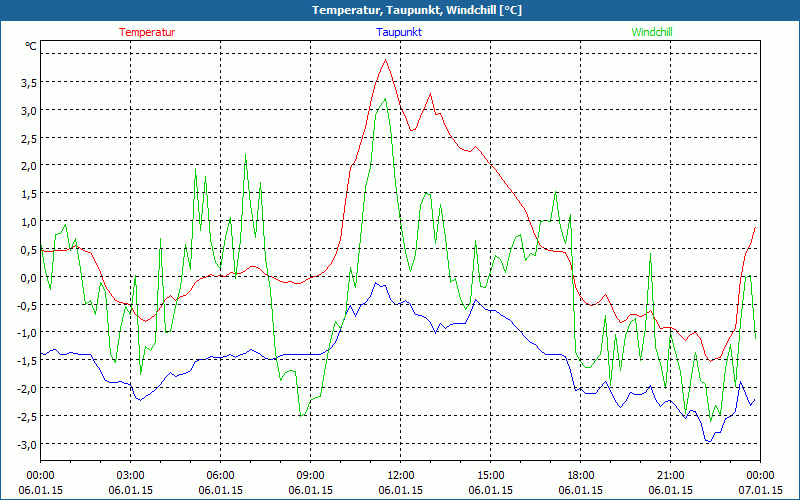Image resolution: width=800 pixels, height=500 pixels.
Task: Click the '07.01.15' date label
Action: (x=760, y=490)
